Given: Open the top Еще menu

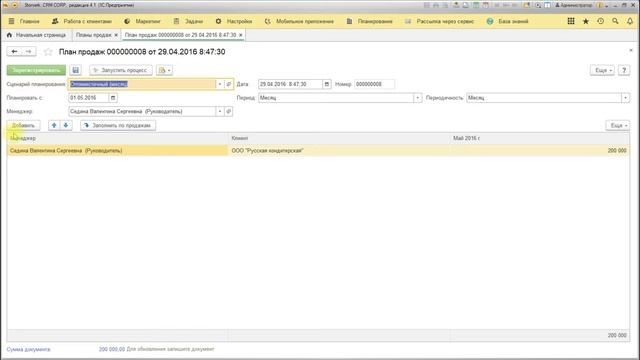Looking at the screenshot, I should [602, 70].
